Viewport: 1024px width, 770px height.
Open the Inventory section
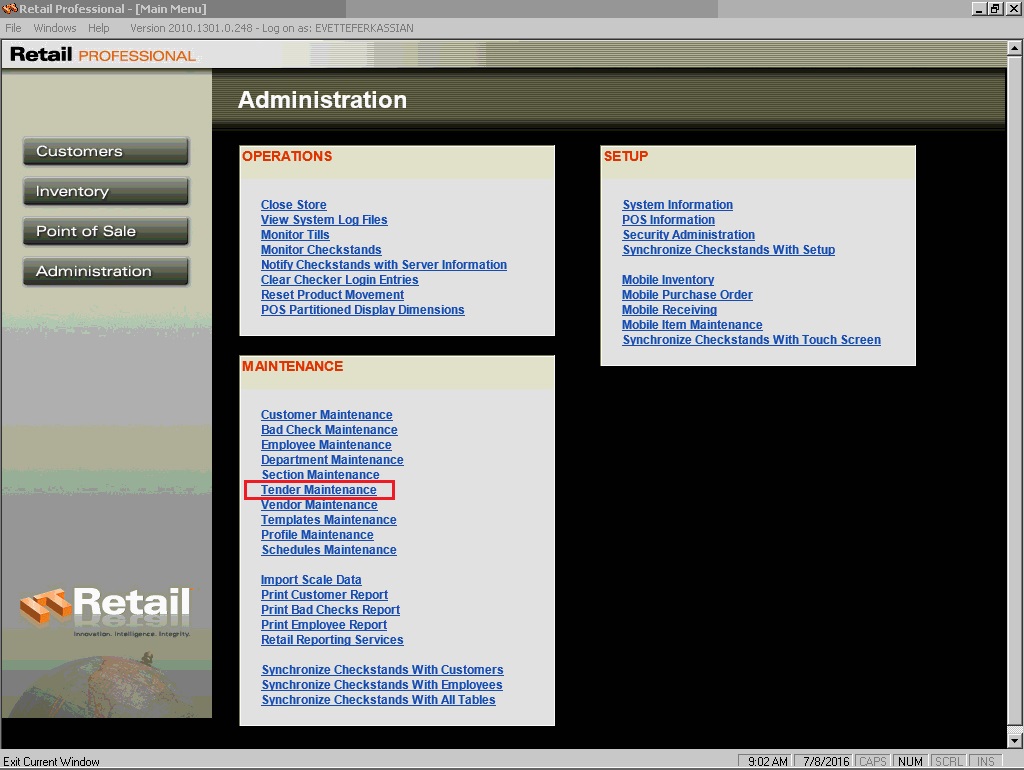point(105,191)
